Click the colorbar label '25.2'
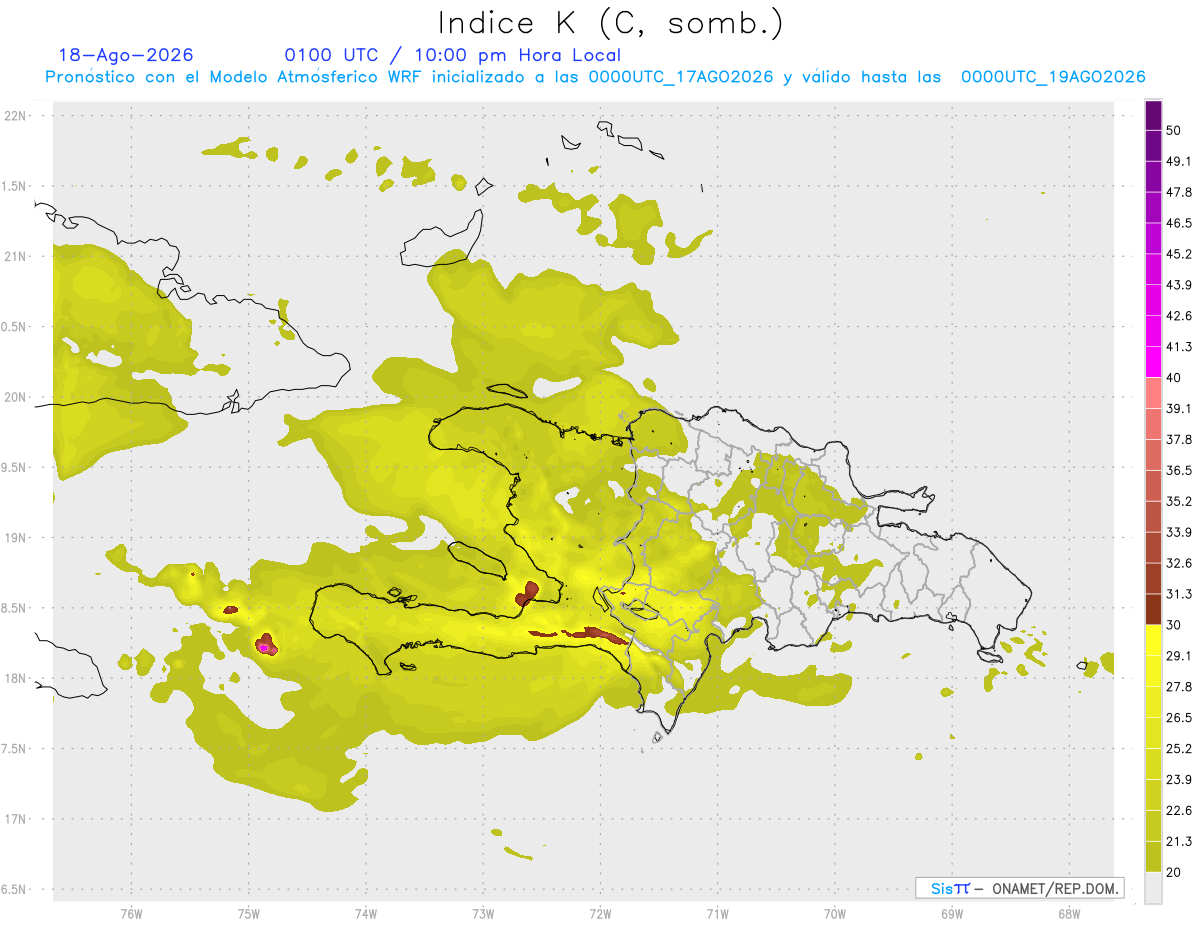This screenshot has width=1200, height=927. coord(1179,749)
